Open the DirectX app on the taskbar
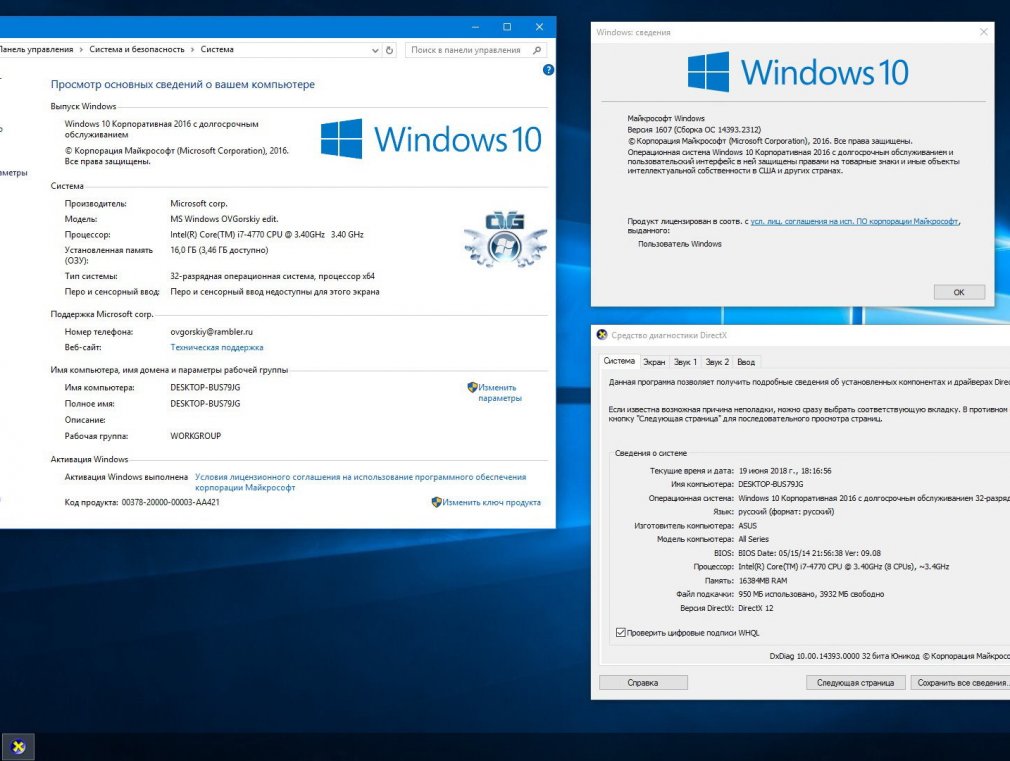1010x761 pixels. pos(18,746)
